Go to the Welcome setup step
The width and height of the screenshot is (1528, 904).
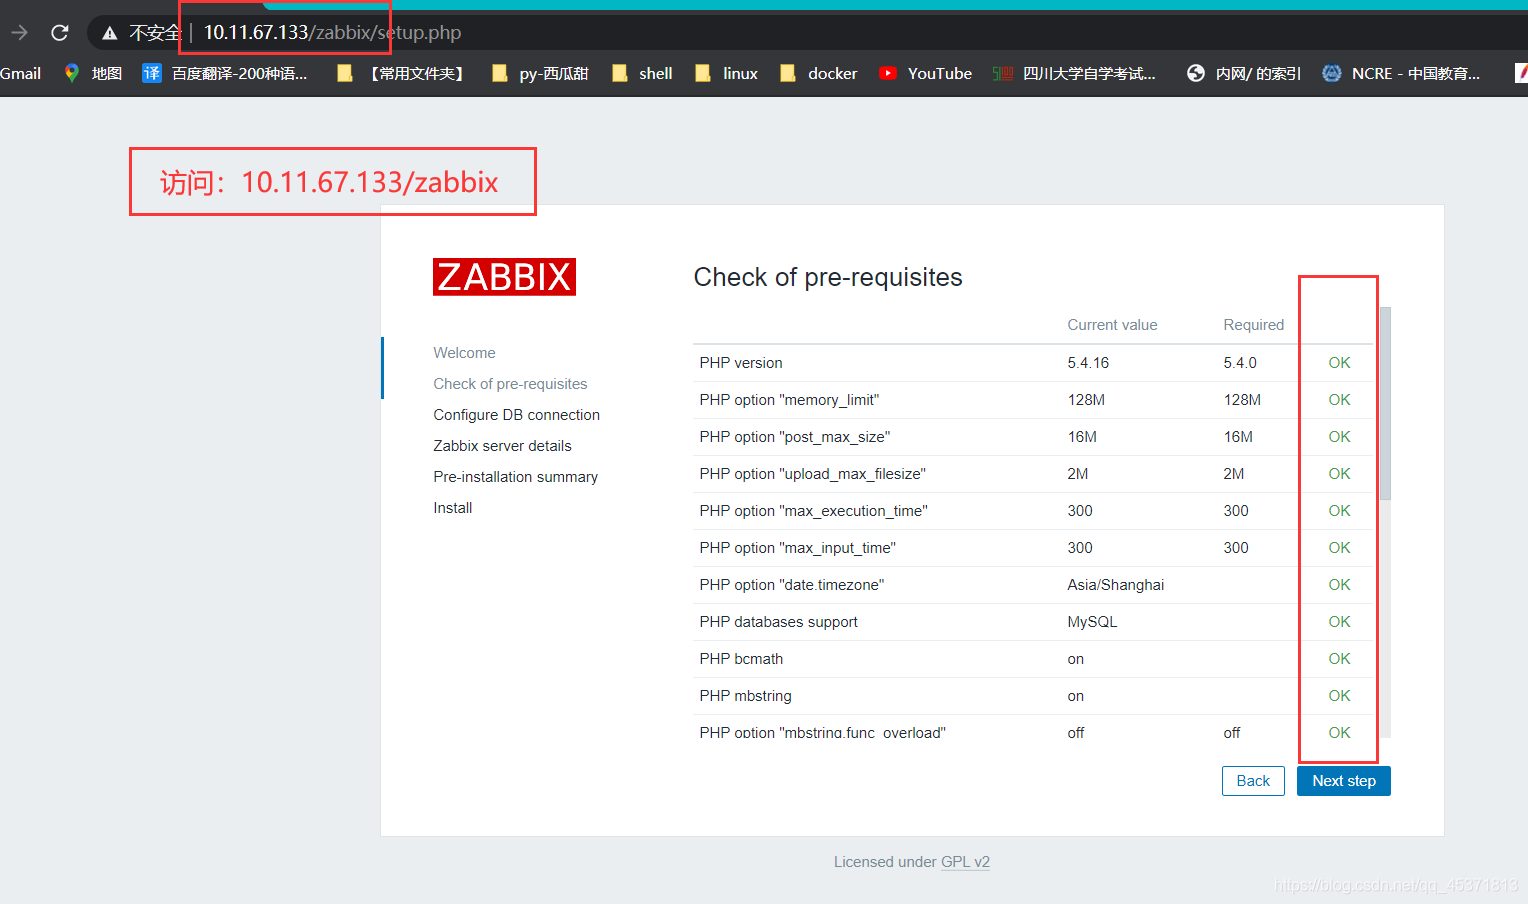click(x=464, y=353)
